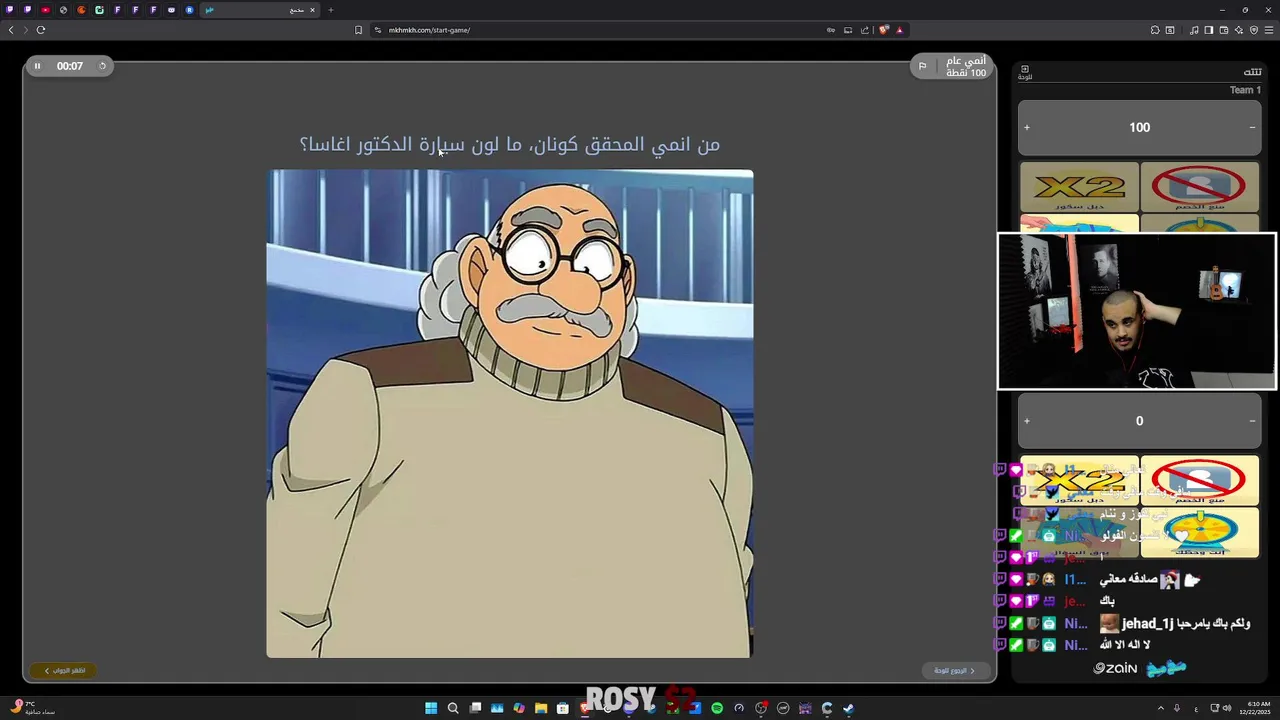Click the weather widget on taskbar
1280x720 pixels.
coord(33,708)
